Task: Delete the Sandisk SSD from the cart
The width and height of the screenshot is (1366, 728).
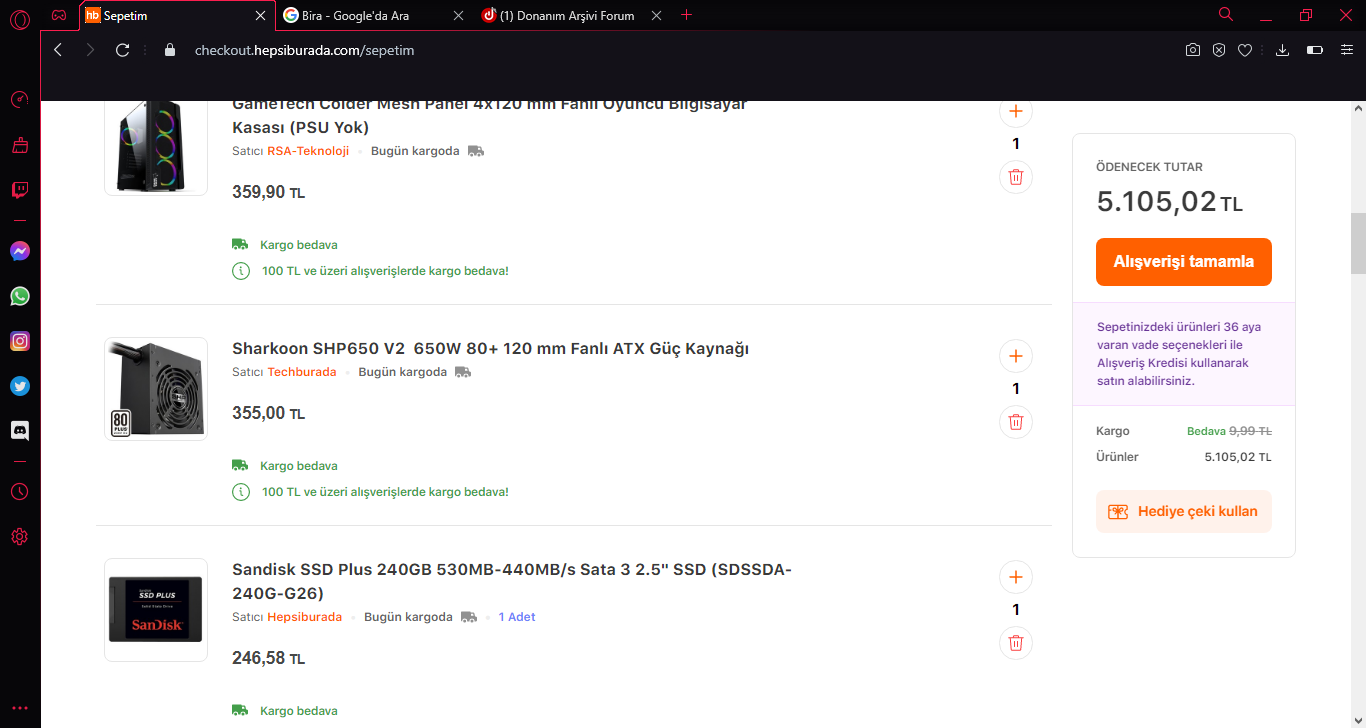Action: coord(1016,643)
